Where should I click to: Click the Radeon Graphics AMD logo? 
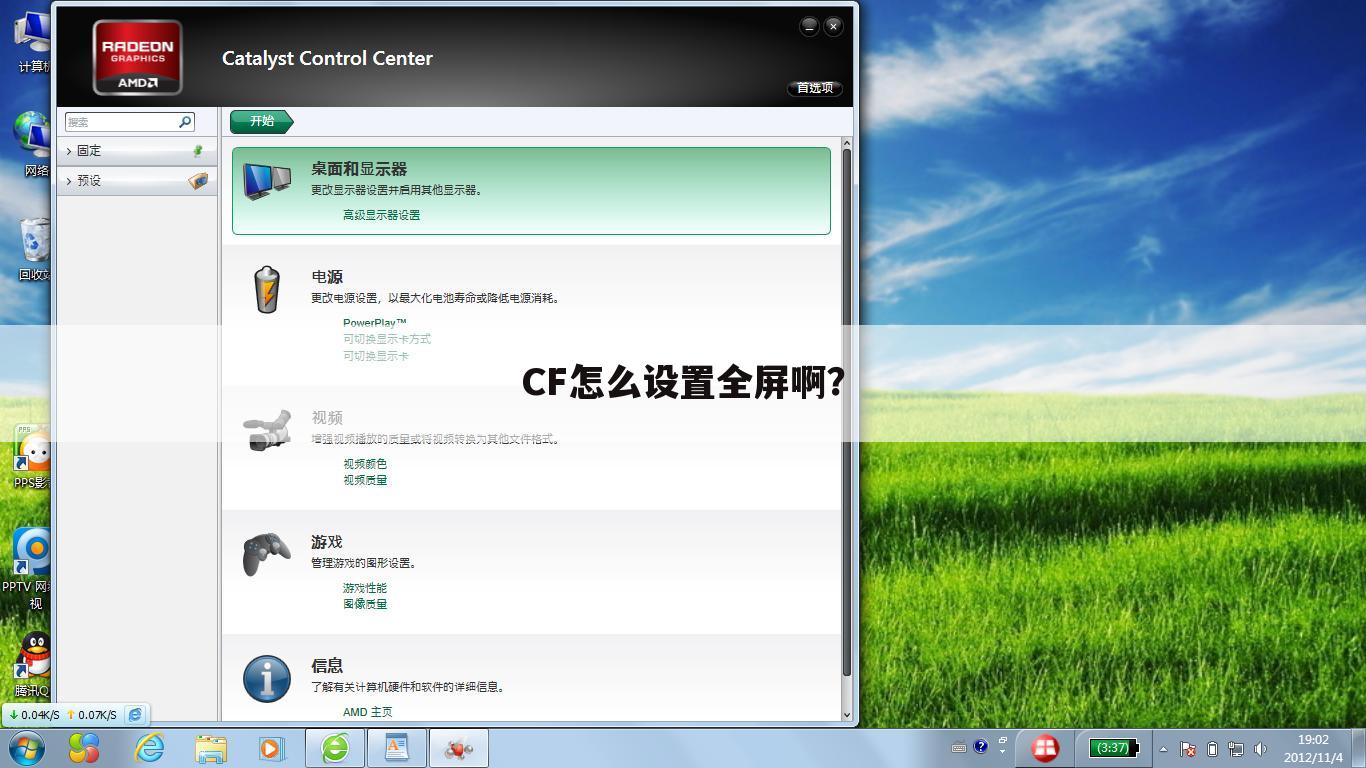(137, 58)
